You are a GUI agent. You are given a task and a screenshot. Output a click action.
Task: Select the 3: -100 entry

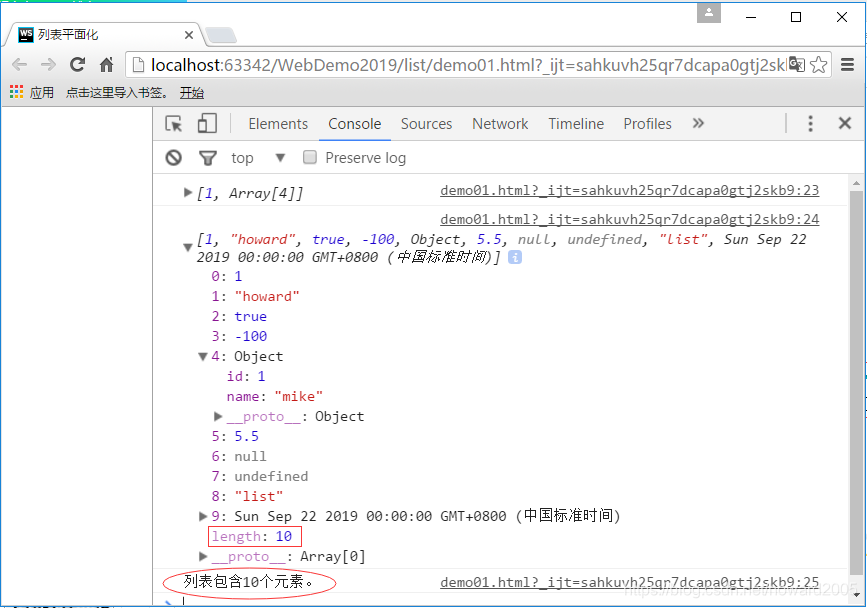pos(239,337)
